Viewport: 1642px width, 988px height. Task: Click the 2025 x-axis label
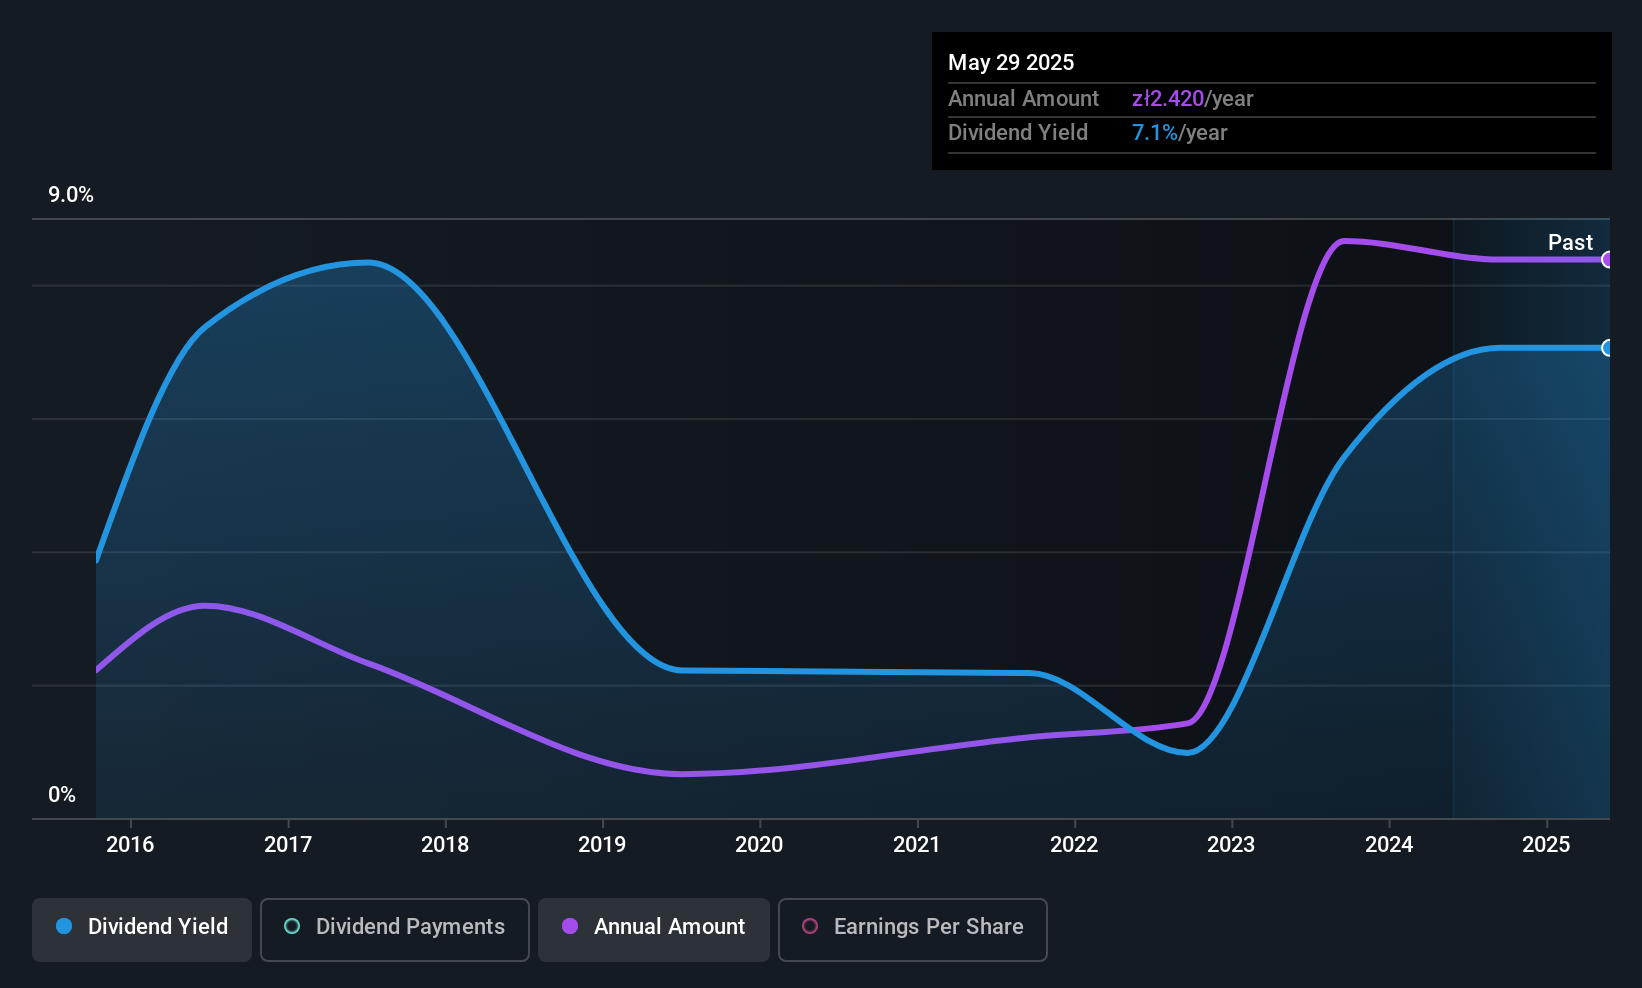[x=1546, y=844]
